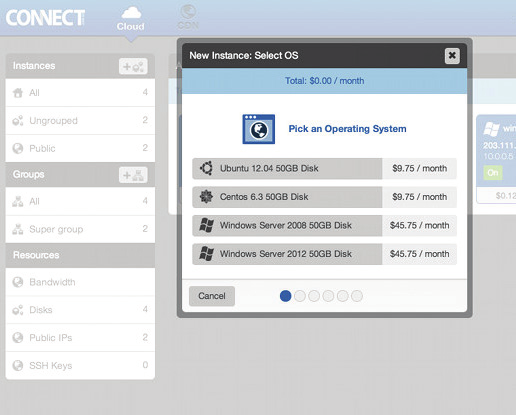This screenshot has height=415, width=516.
Task: Open Ungrouped instances list
Action: point(80,121)
